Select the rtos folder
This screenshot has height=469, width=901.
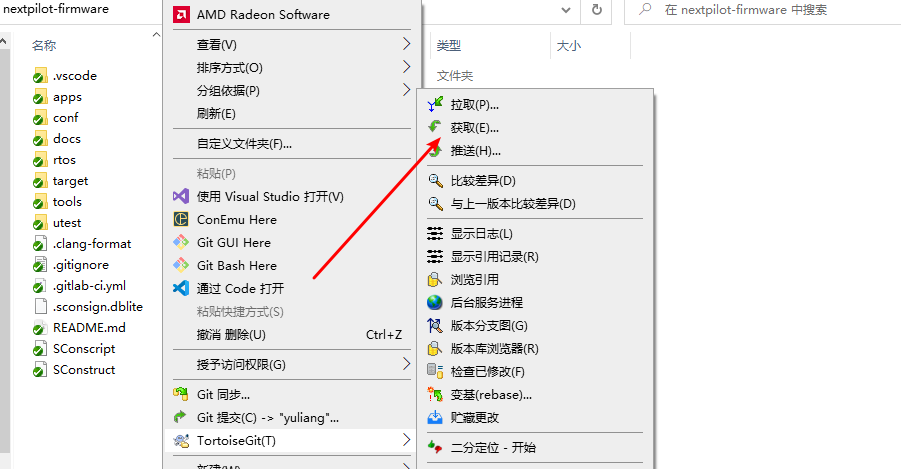pyautogui.click(x=55, y=160)
